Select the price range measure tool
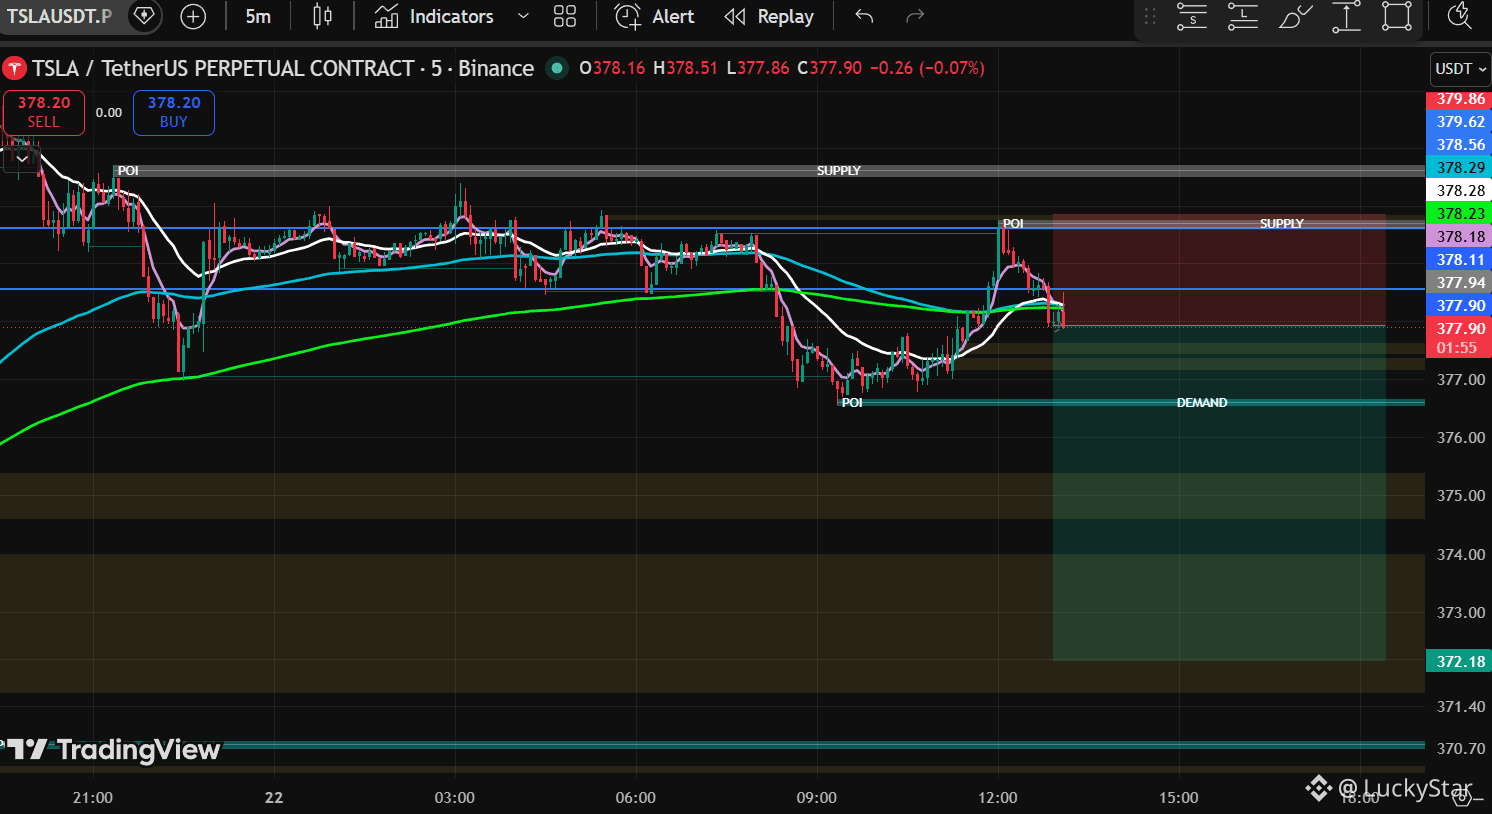 pyautogui.click(x=1346, y=16)
